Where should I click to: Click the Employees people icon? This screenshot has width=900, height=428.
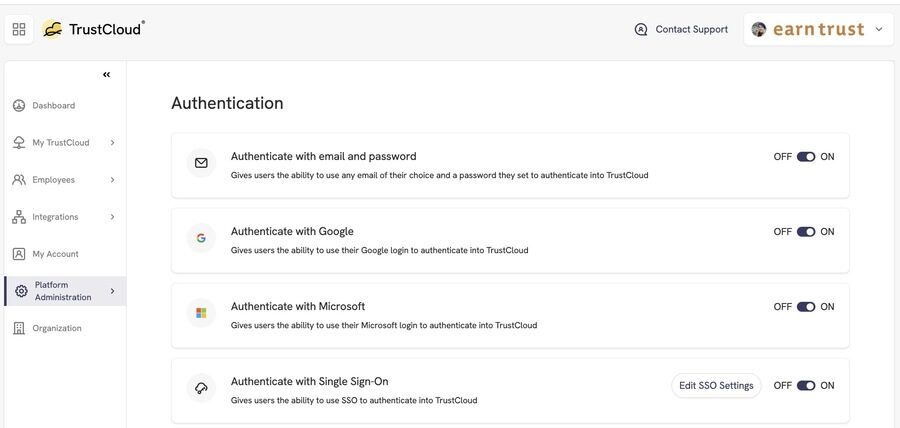[19, 180]
